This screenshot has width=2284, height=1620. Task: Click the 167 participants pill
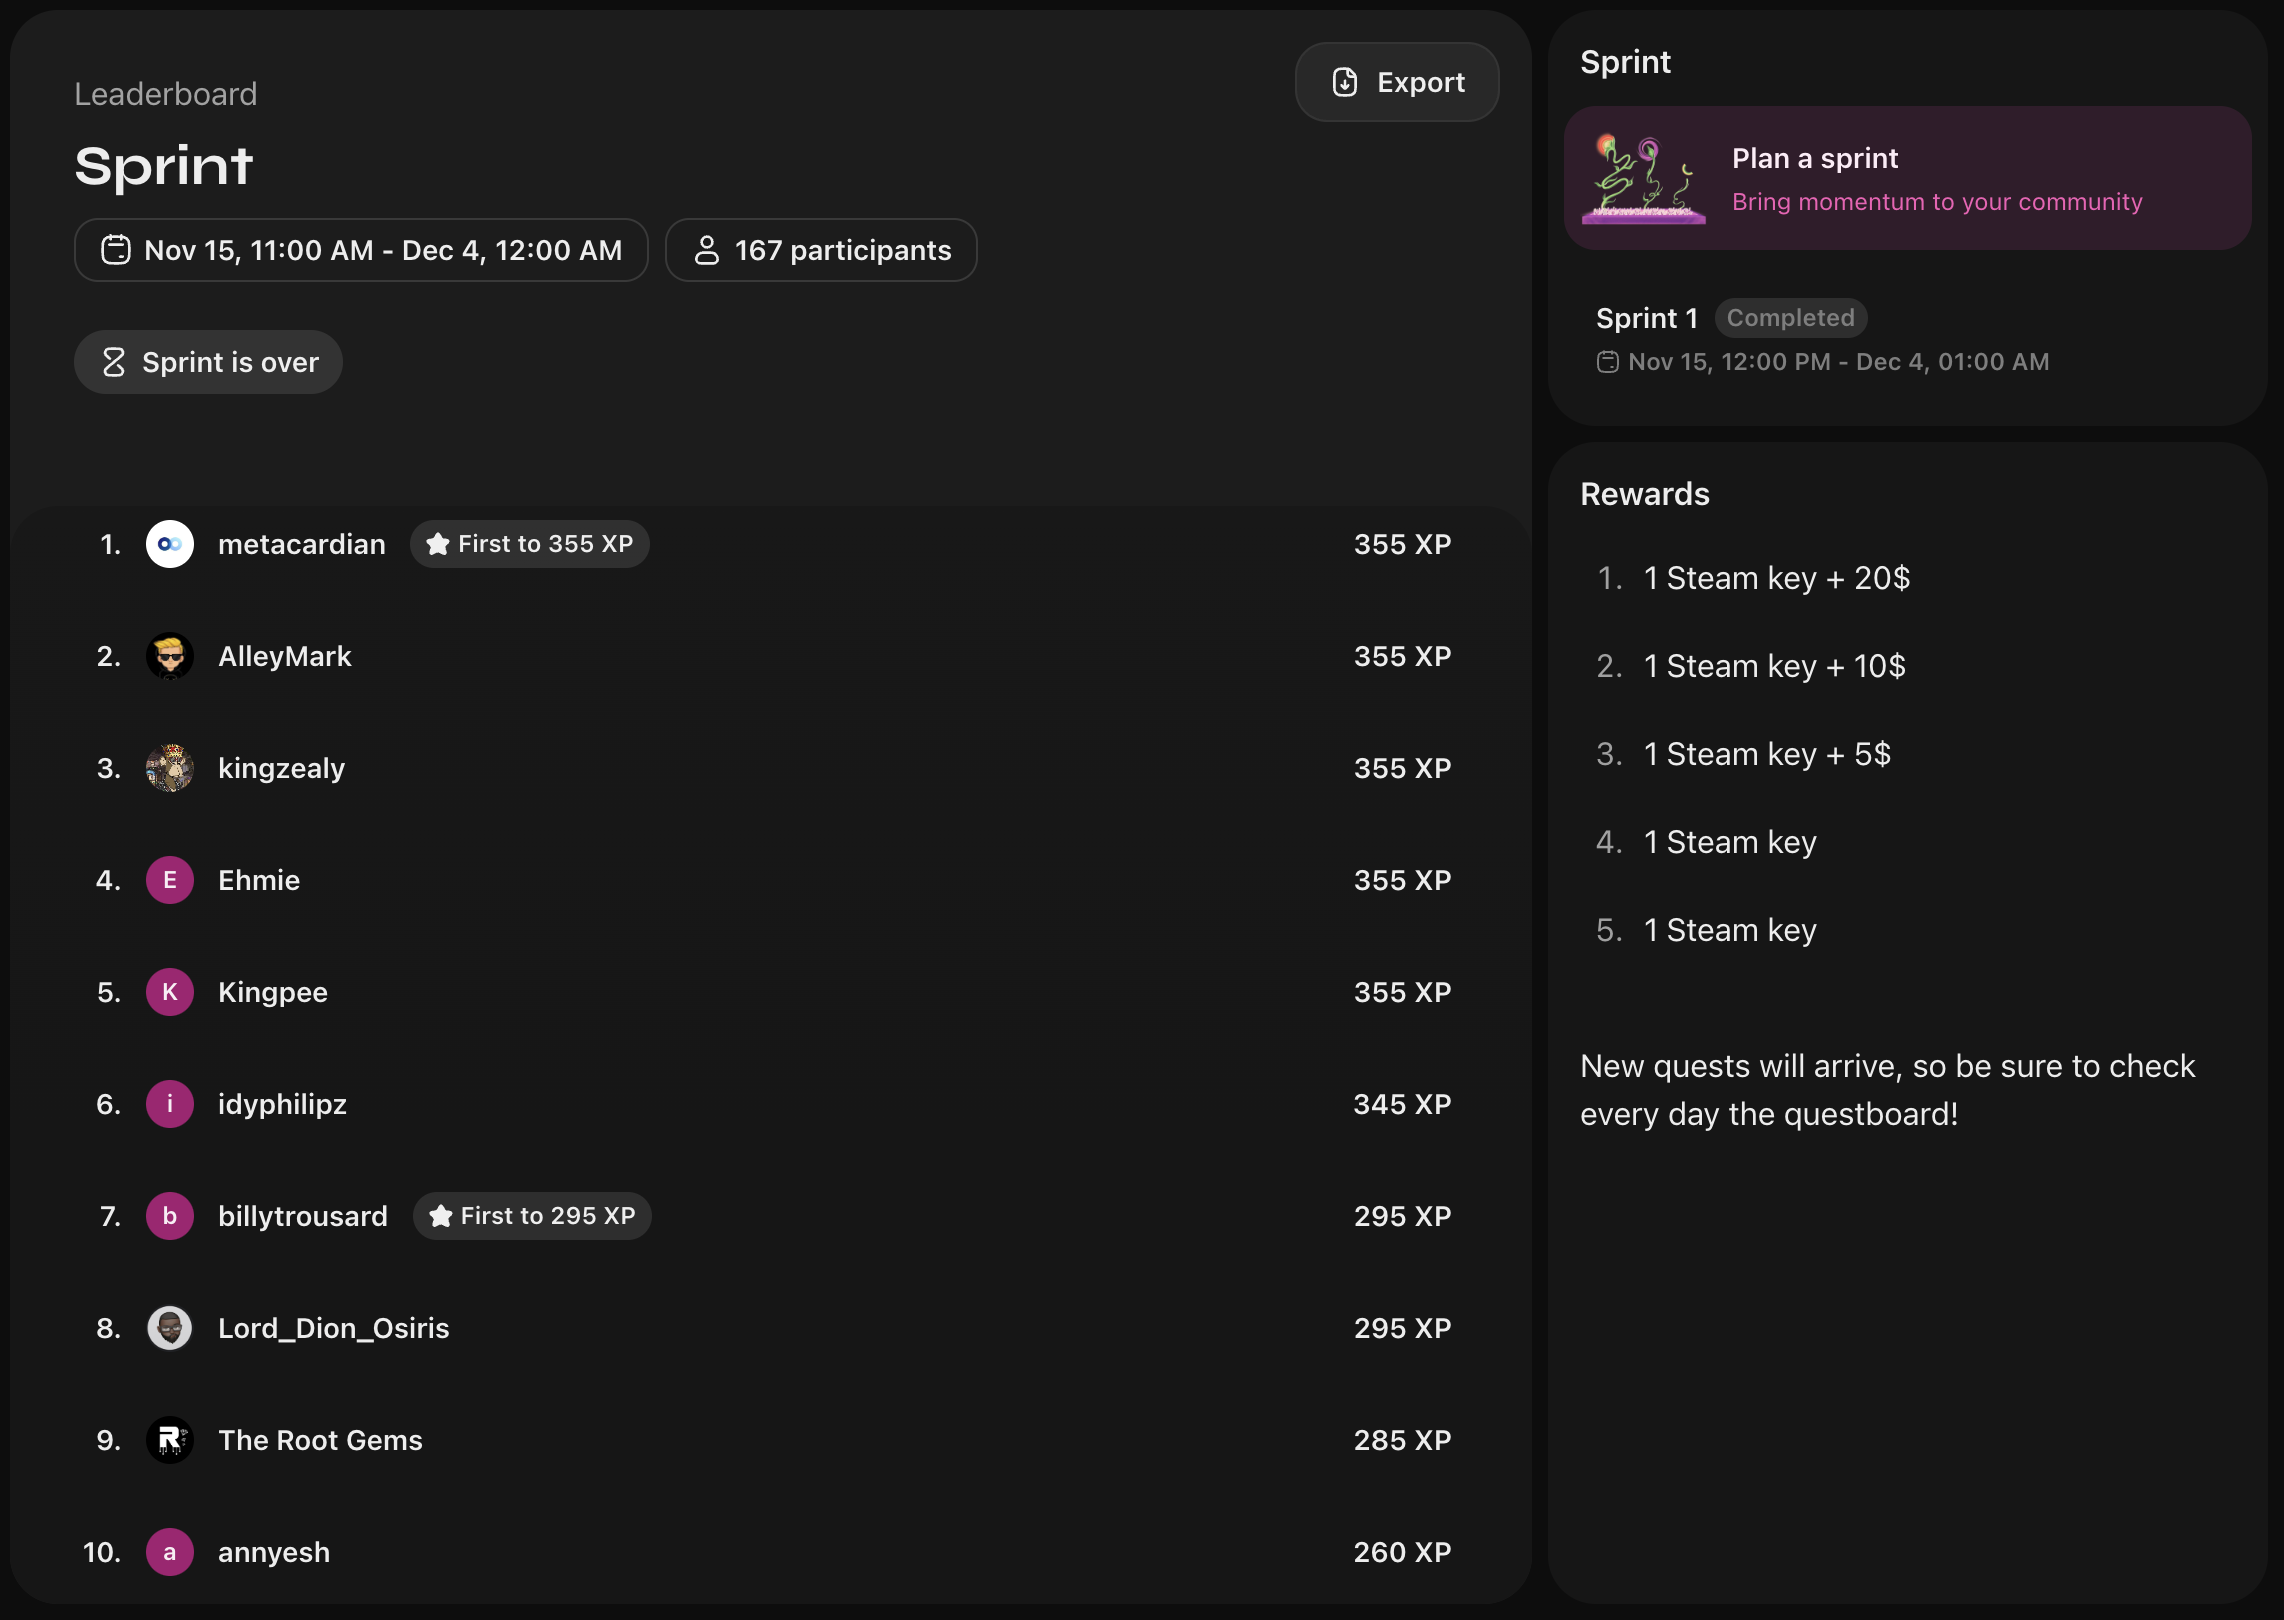pos(820,250)
